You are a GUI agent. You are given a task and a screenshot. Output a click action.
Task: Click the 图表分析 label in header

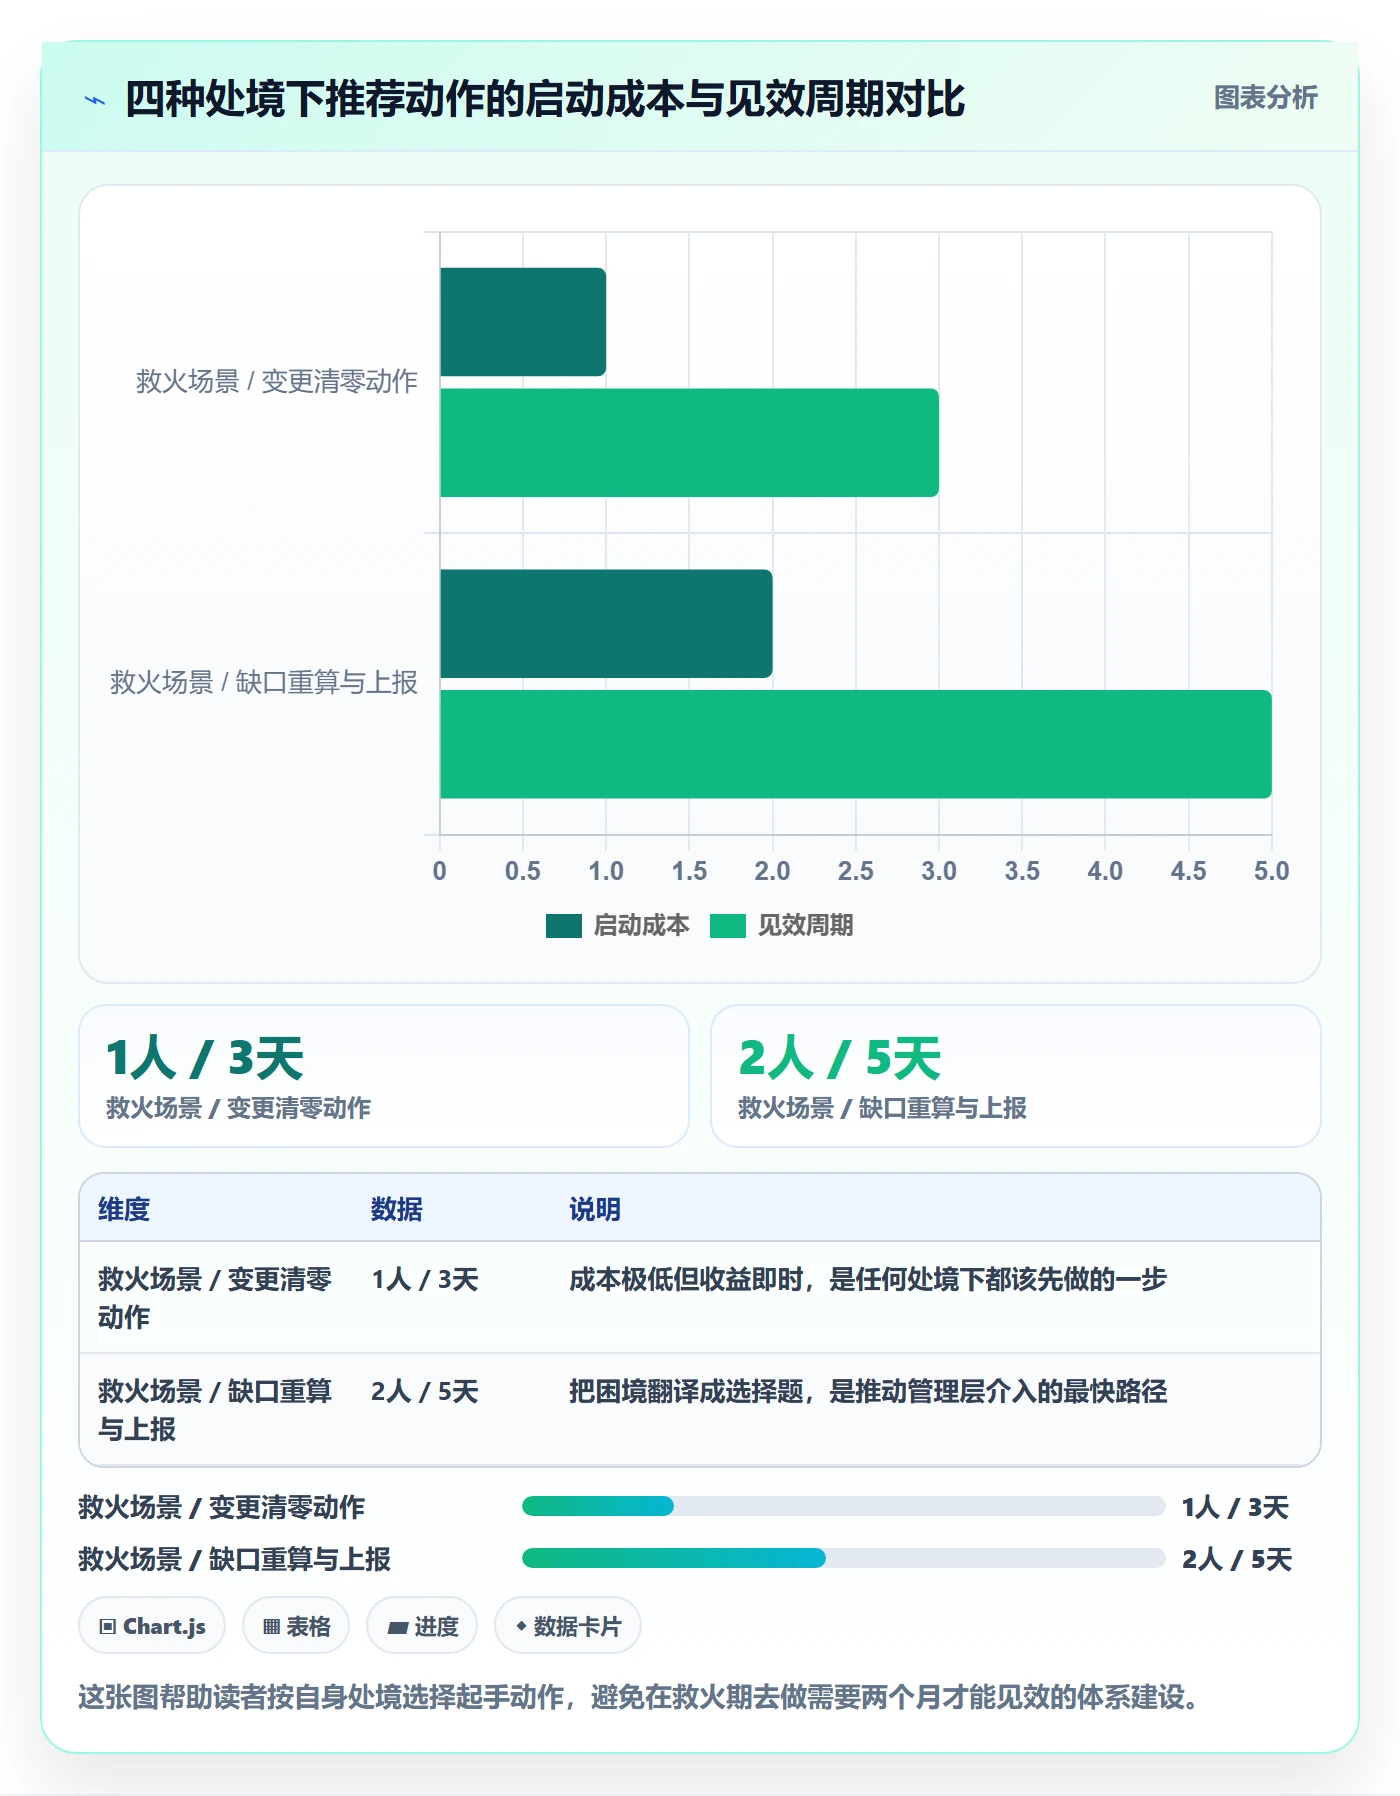[x=1265, y=98]
